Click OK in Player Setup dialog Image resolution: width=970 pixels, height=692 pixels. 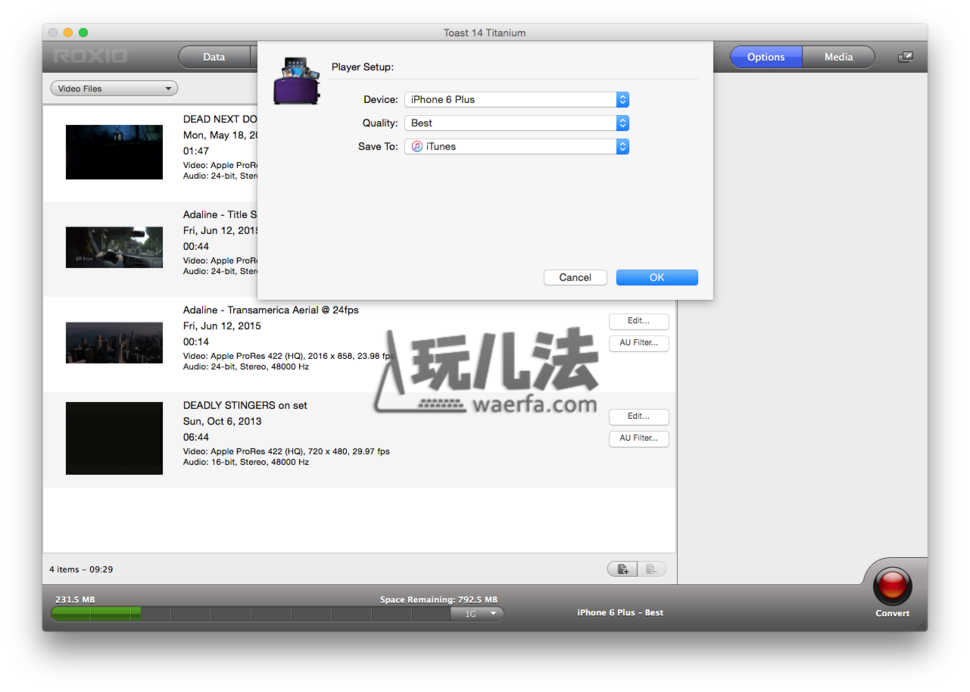656,278
